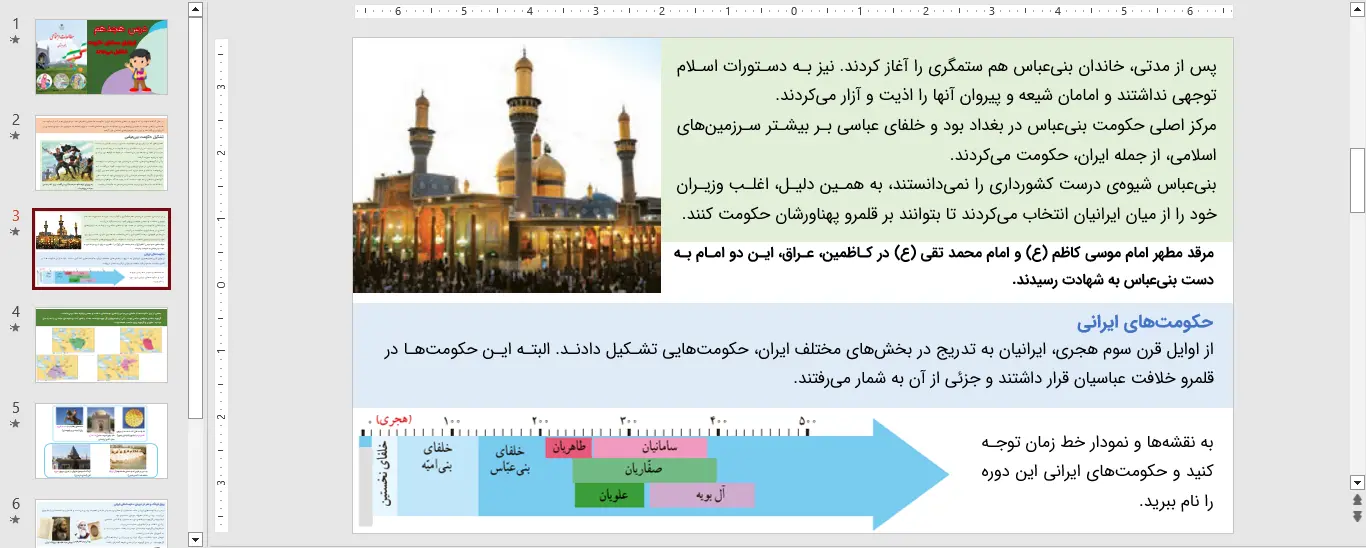Select the golden-domed shrine photo on slide

(507, 166)
